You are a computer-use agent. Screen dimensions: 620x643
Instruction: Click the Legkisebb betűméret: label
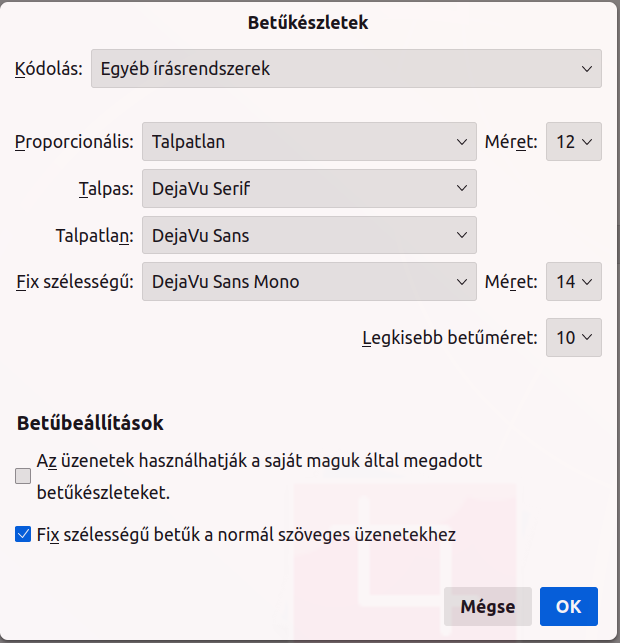[x=450, y=338]
